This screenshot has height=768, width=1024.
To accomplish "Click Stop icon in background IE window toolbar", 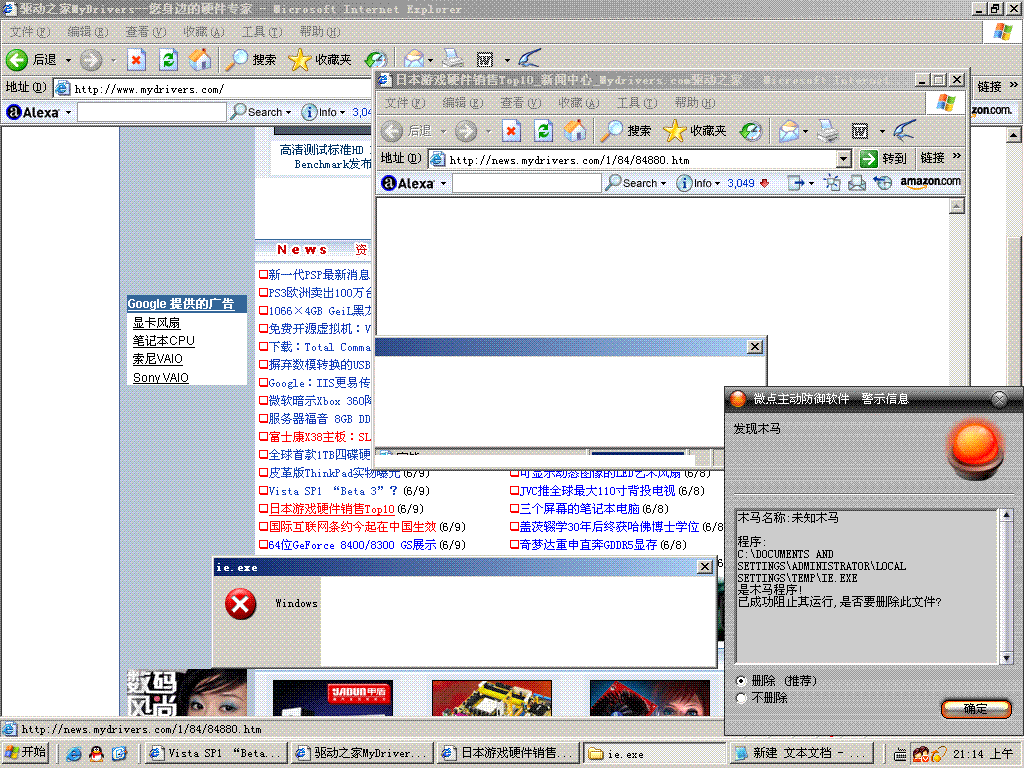I will (x=136, y=59).
